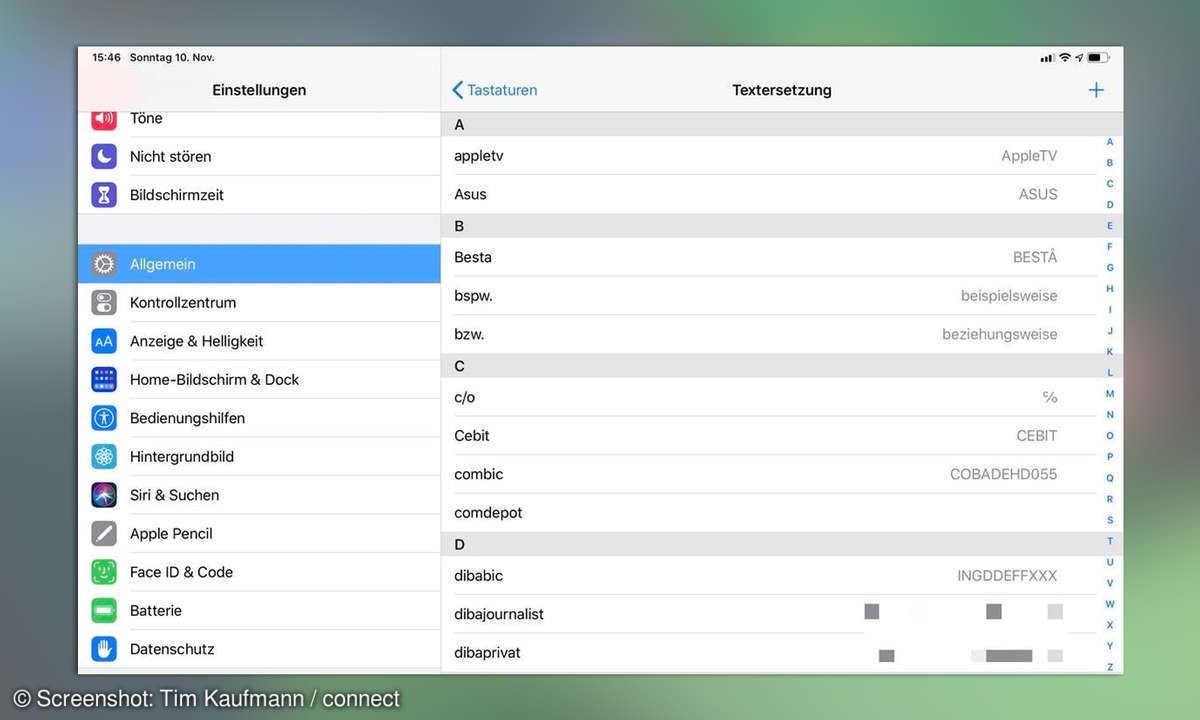
Task: Tap beispielsweise phrase value
Action: [1009, 296]
